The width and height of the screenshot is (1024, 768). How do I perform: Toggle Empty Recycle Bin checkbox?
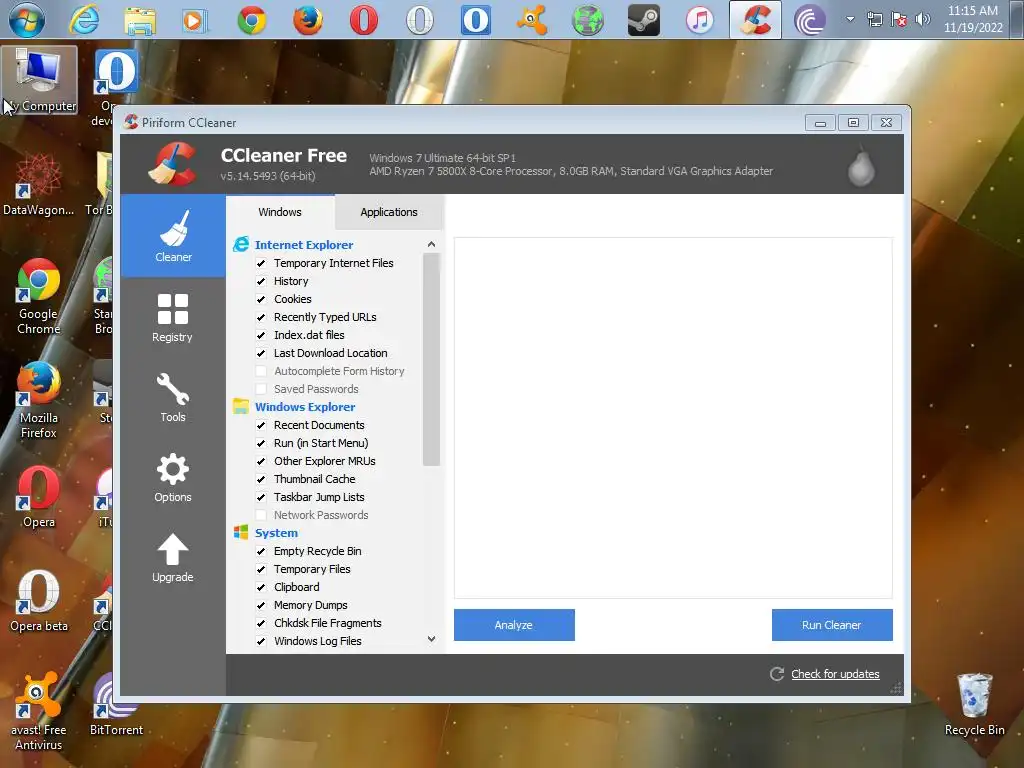[x=261, y=551]
